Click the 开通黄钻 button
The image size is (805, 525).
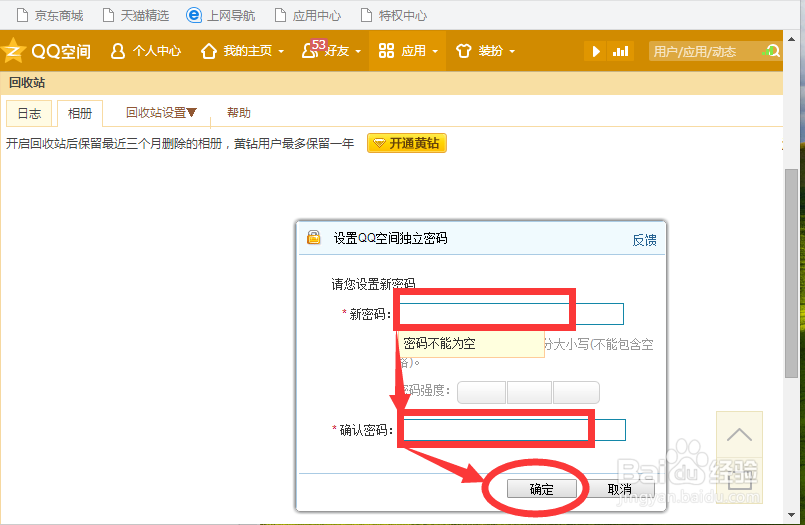pos(407,143)
